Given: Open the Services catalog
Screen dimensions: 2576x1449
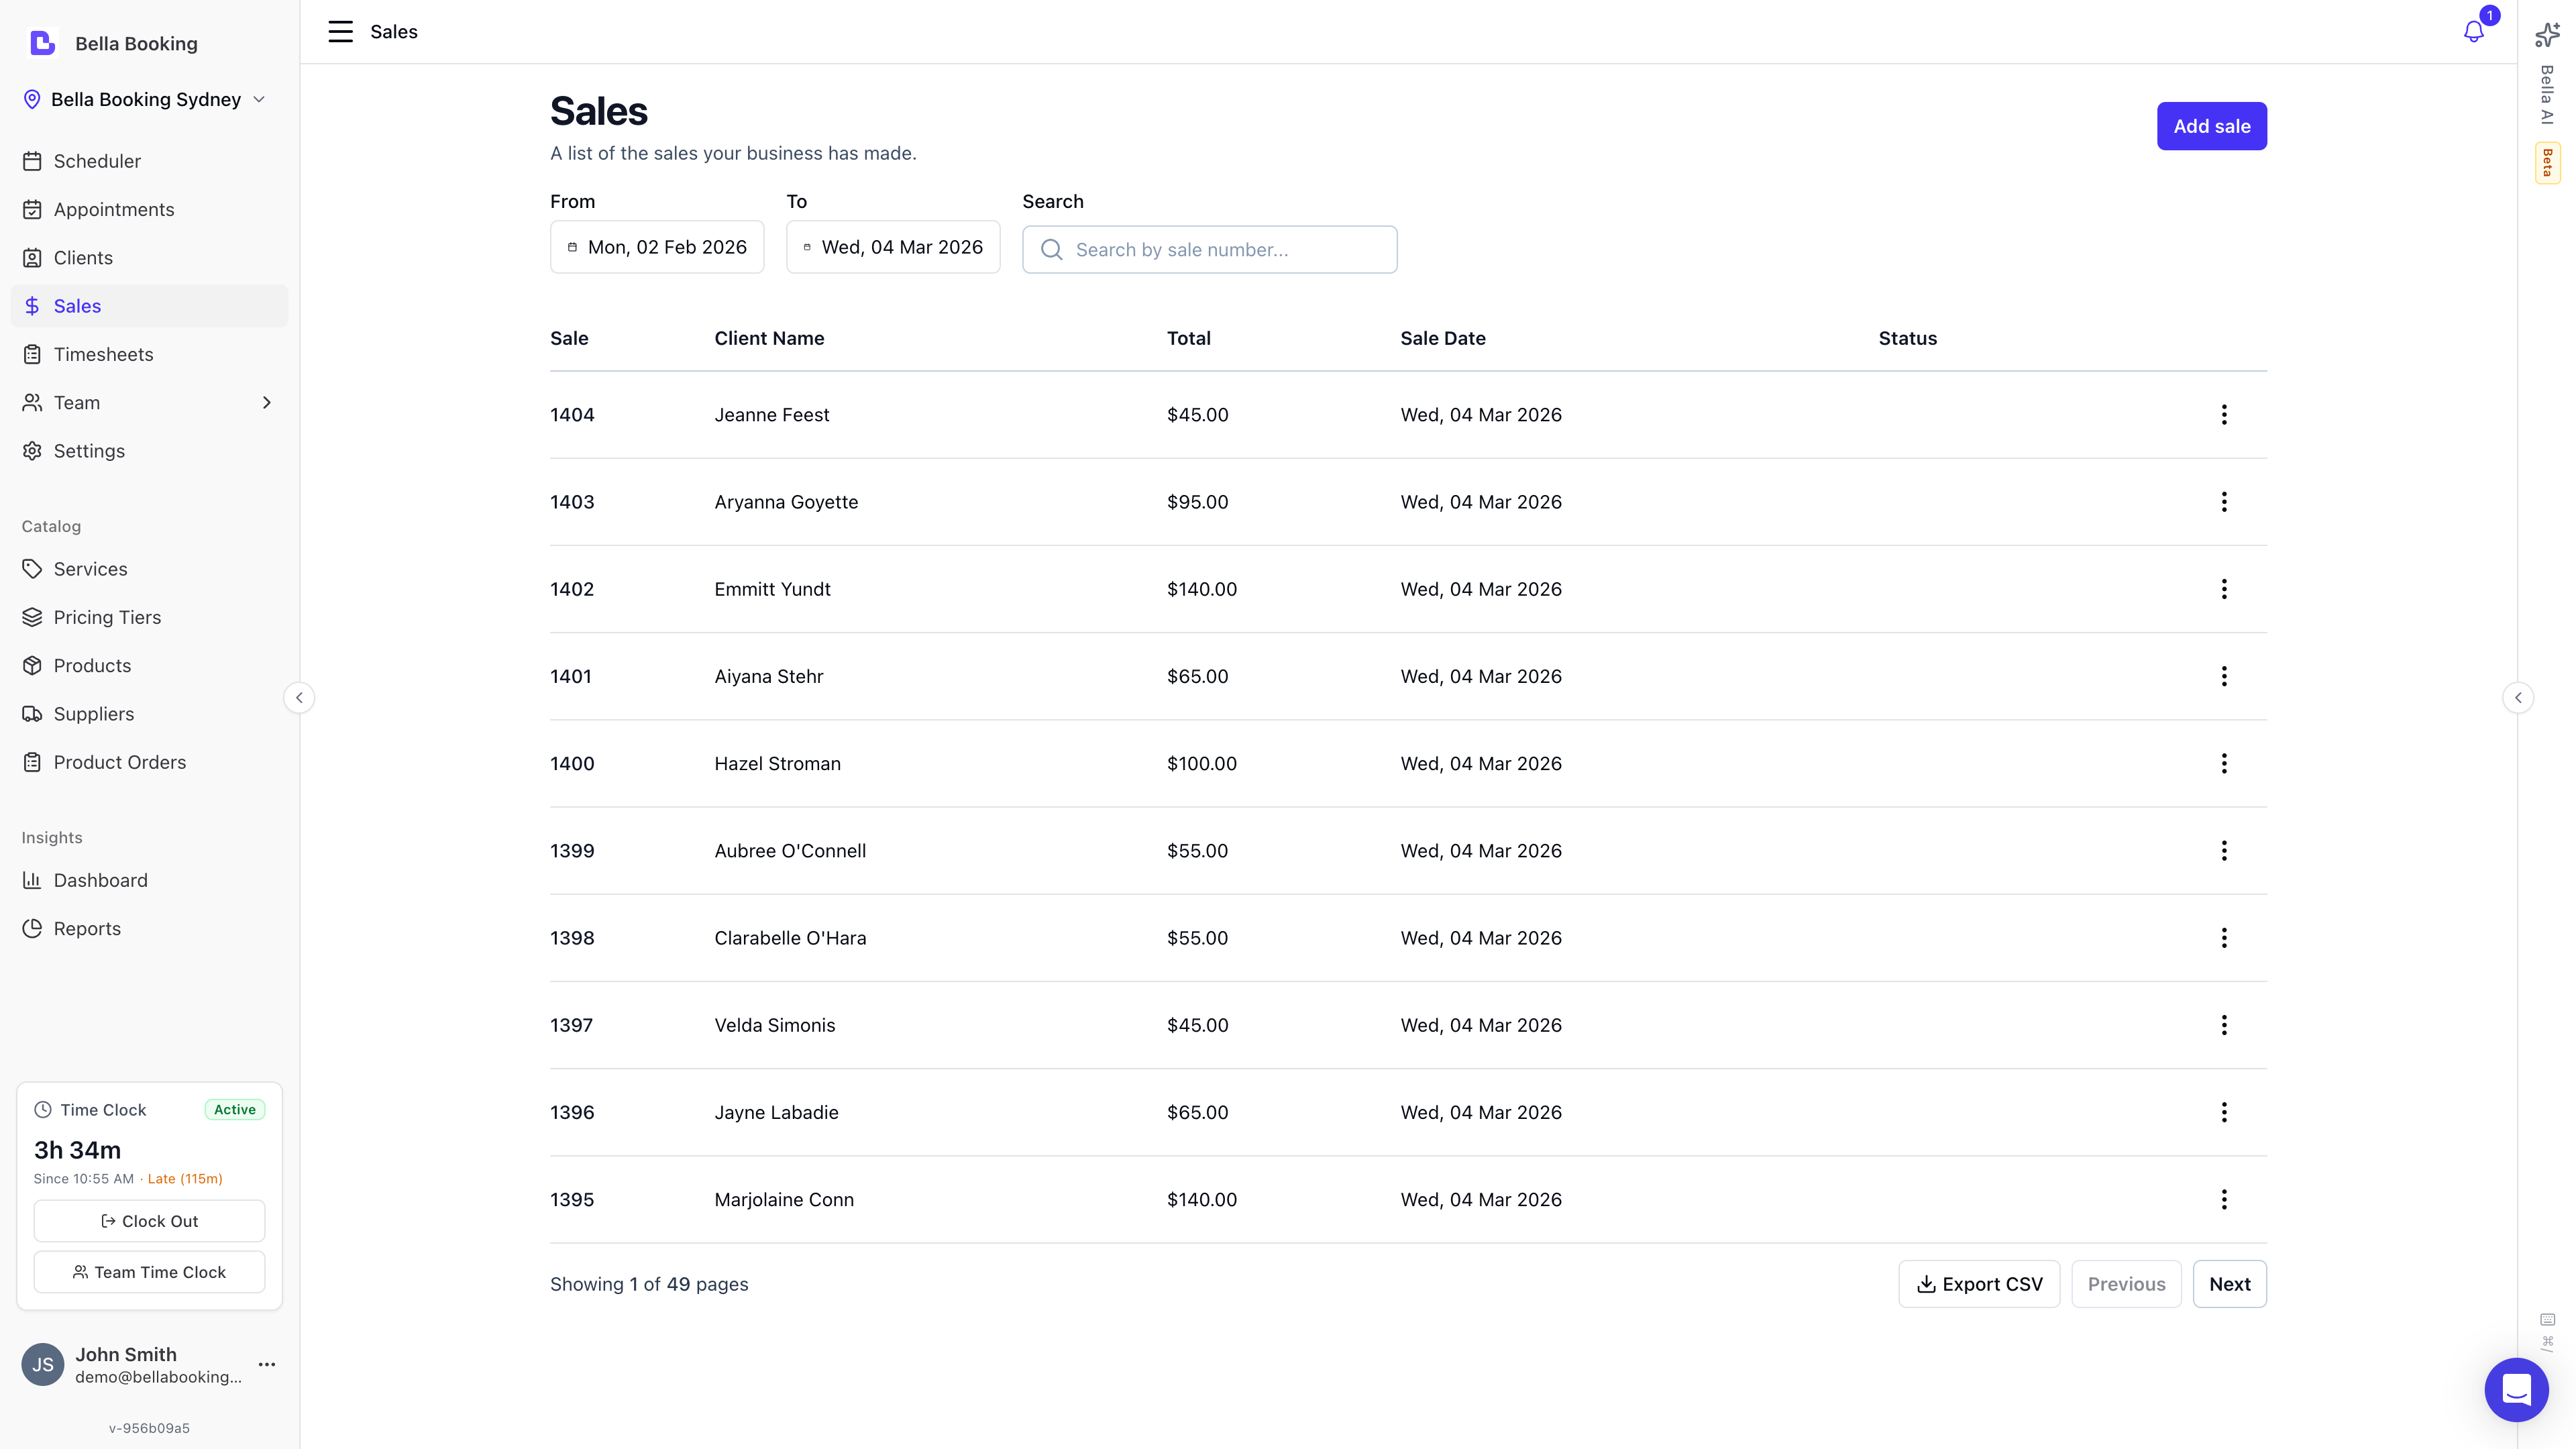Looking at the screenshot, I should point(90,568).
